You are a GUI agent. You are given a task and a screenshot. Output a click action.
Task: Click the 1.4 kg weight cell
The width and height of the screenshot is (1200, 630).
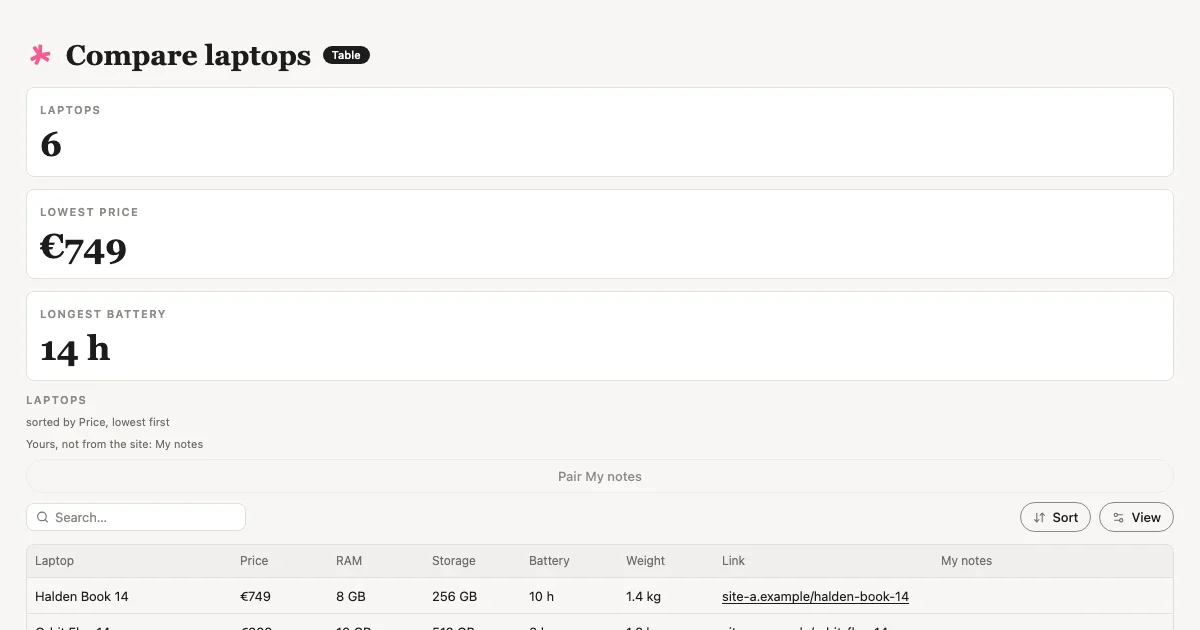(x=643, y=597)
